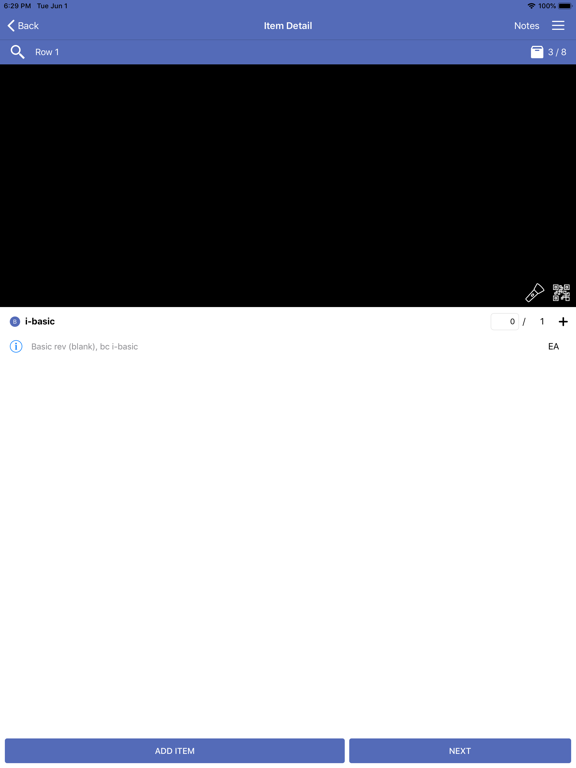Tap the EA unit label
Viewport: 576px width, 768px height.
point(553,347)
